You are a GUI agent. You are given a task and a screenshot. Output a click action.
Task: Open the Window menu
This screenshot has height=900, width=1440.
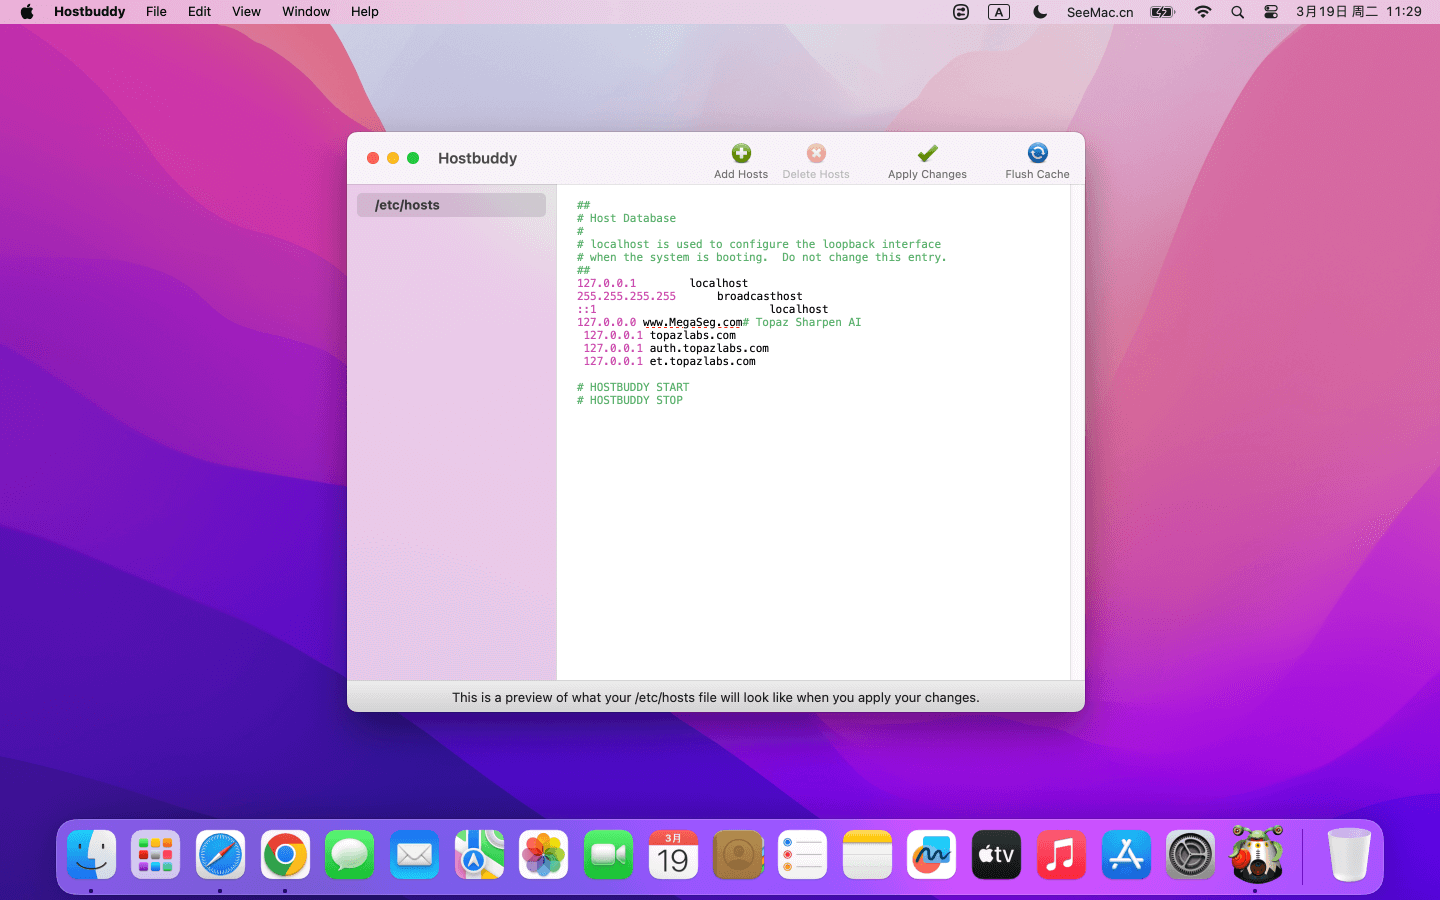click(x=306, y=12)
